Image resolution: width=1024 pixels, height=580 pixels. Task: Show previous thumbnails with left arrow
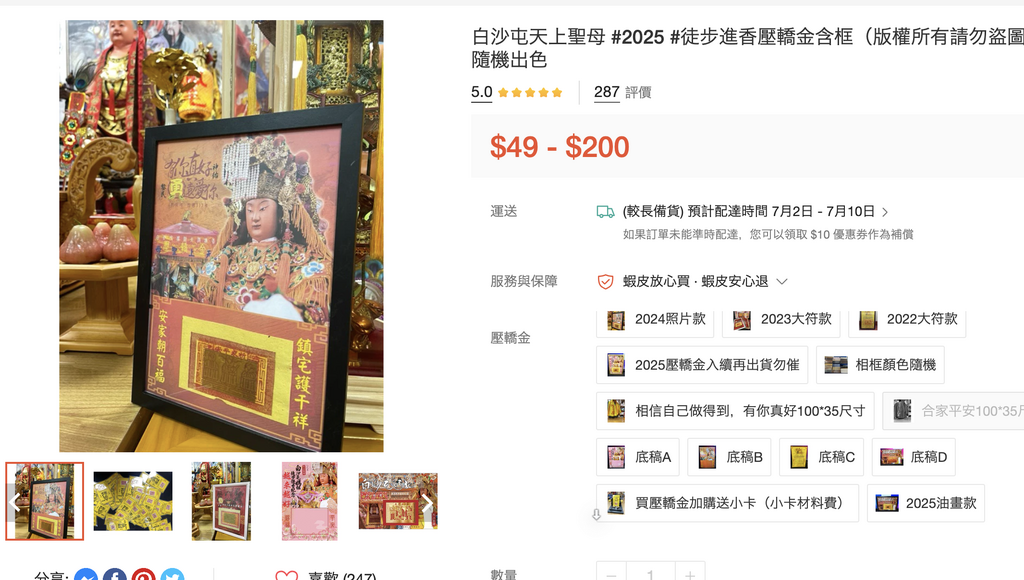tap(14, 502)
